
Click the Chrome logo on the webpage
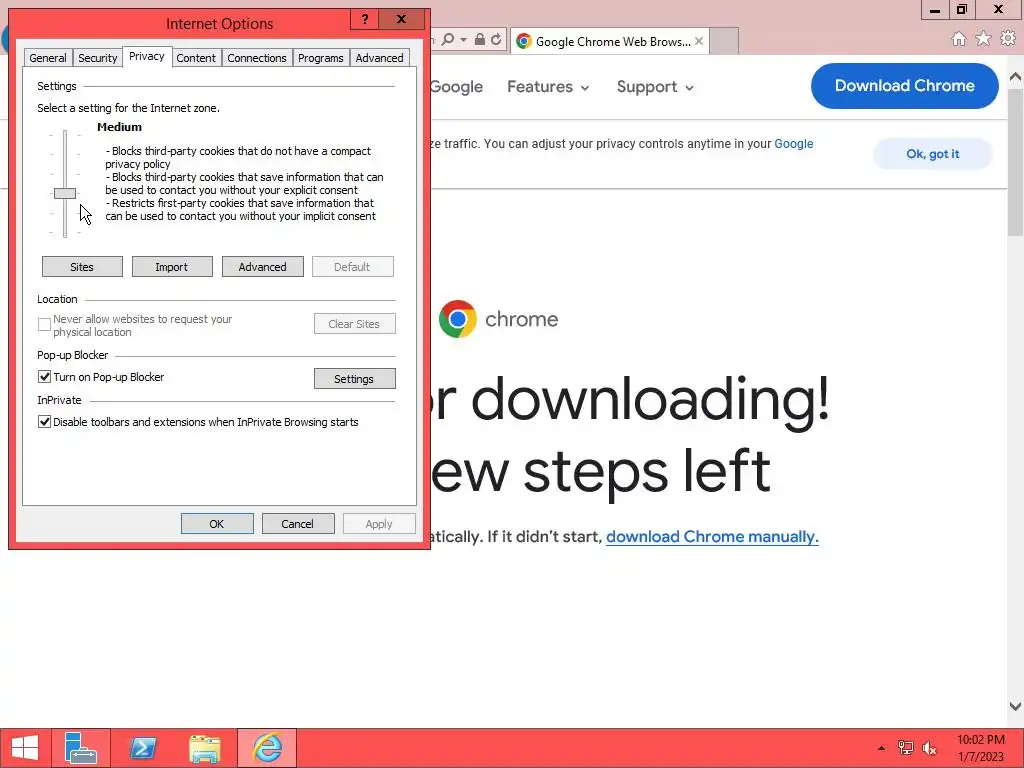tap(457, 319)
